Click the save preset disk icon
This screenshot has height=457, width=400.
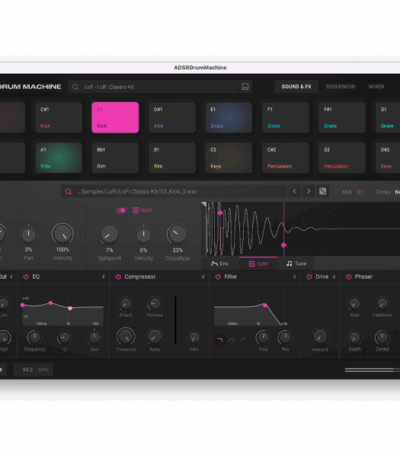pyautogui.click(x=245, y=87)
